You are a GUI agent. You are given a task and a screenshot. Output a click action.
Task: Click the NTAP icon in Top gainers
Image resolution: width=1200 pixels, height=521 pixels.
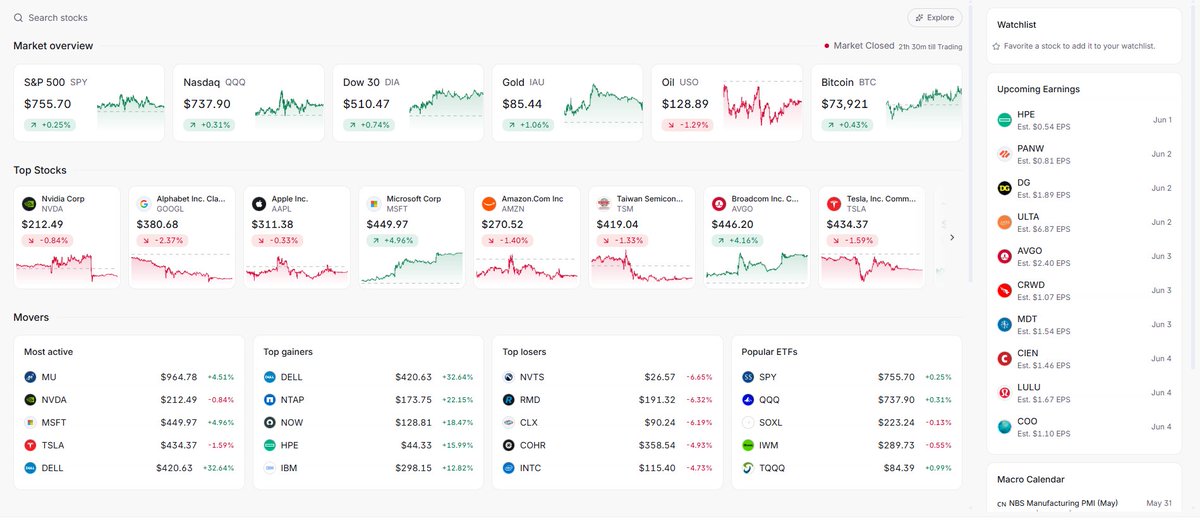point(270,400)
